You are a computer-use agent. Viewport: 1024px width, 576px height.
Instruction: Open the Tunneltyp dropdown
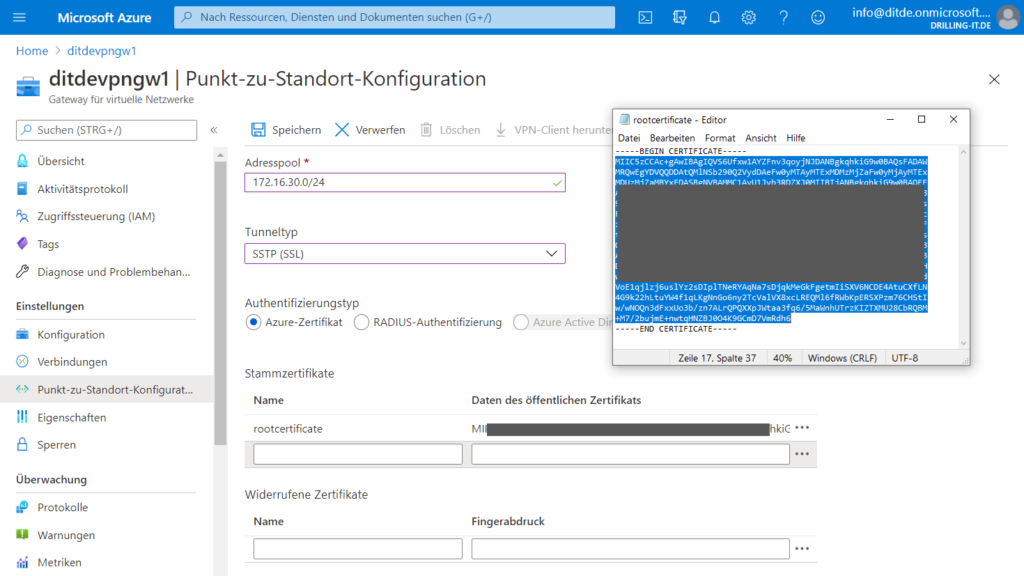click(x=405, y=253)
